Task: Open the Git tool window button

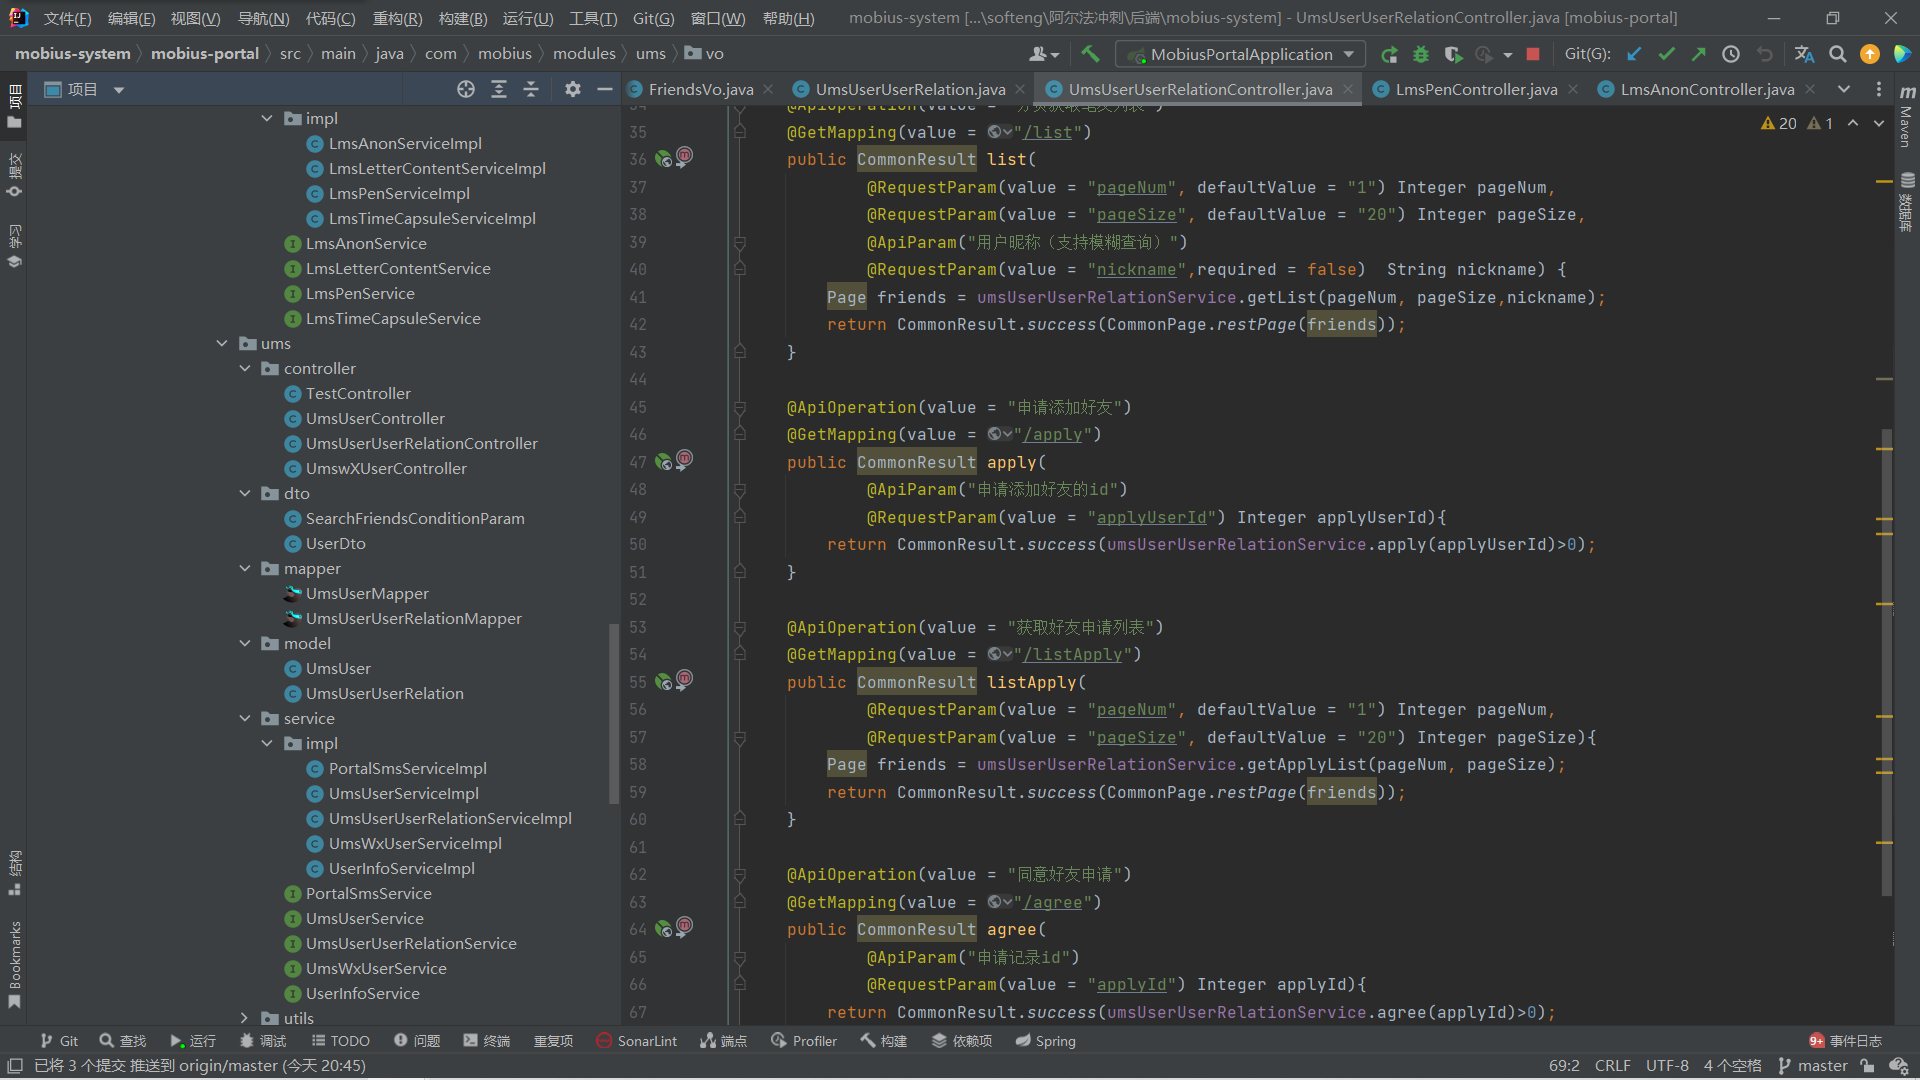Action: click(59, 1041)
